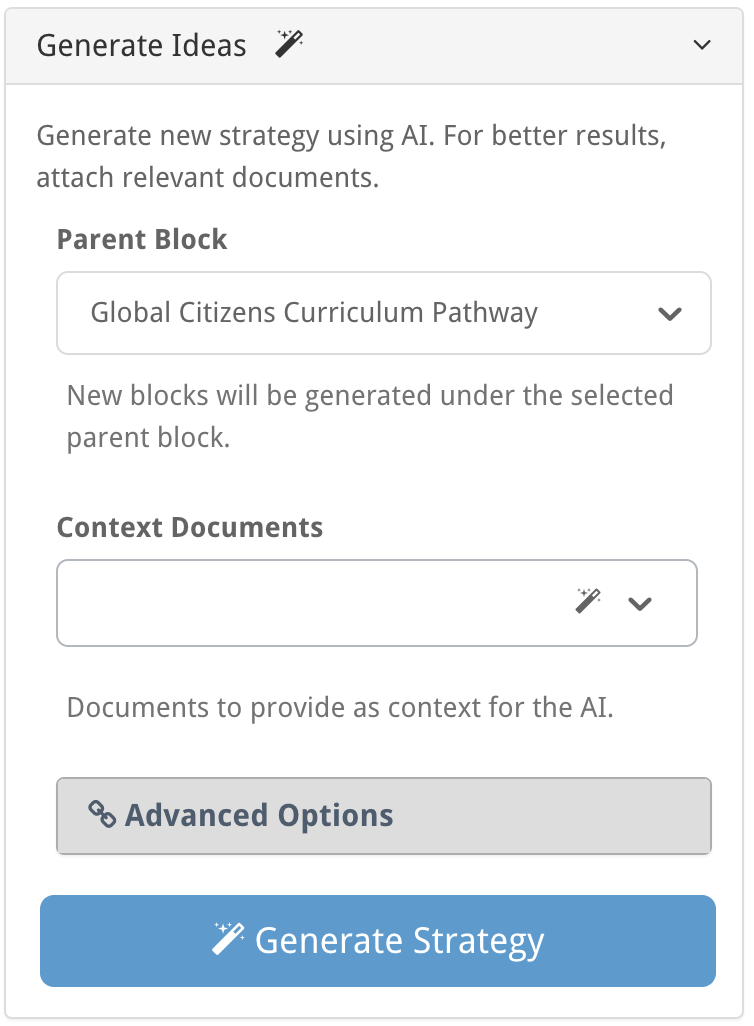Click the Generate Ideas header title
This screenshot has height=1026, width=754.
[141, 45]
